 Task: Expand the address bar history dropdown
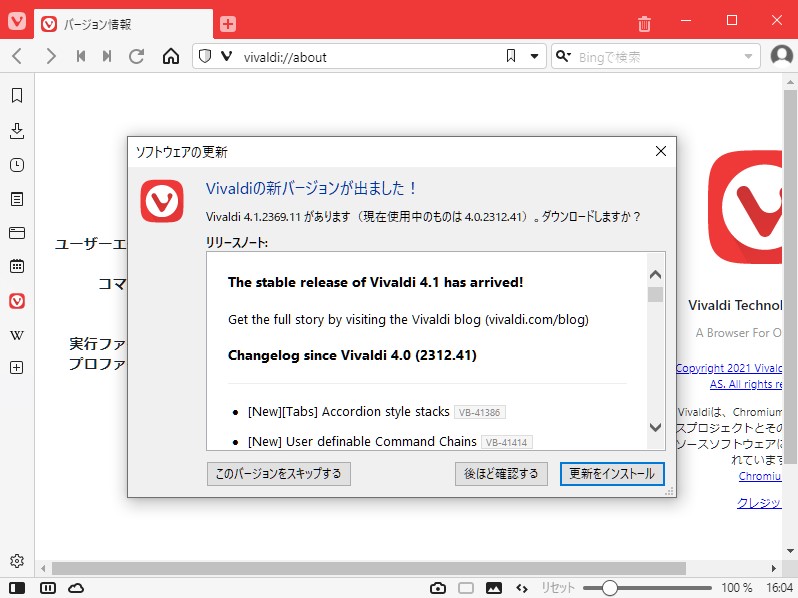534,56
